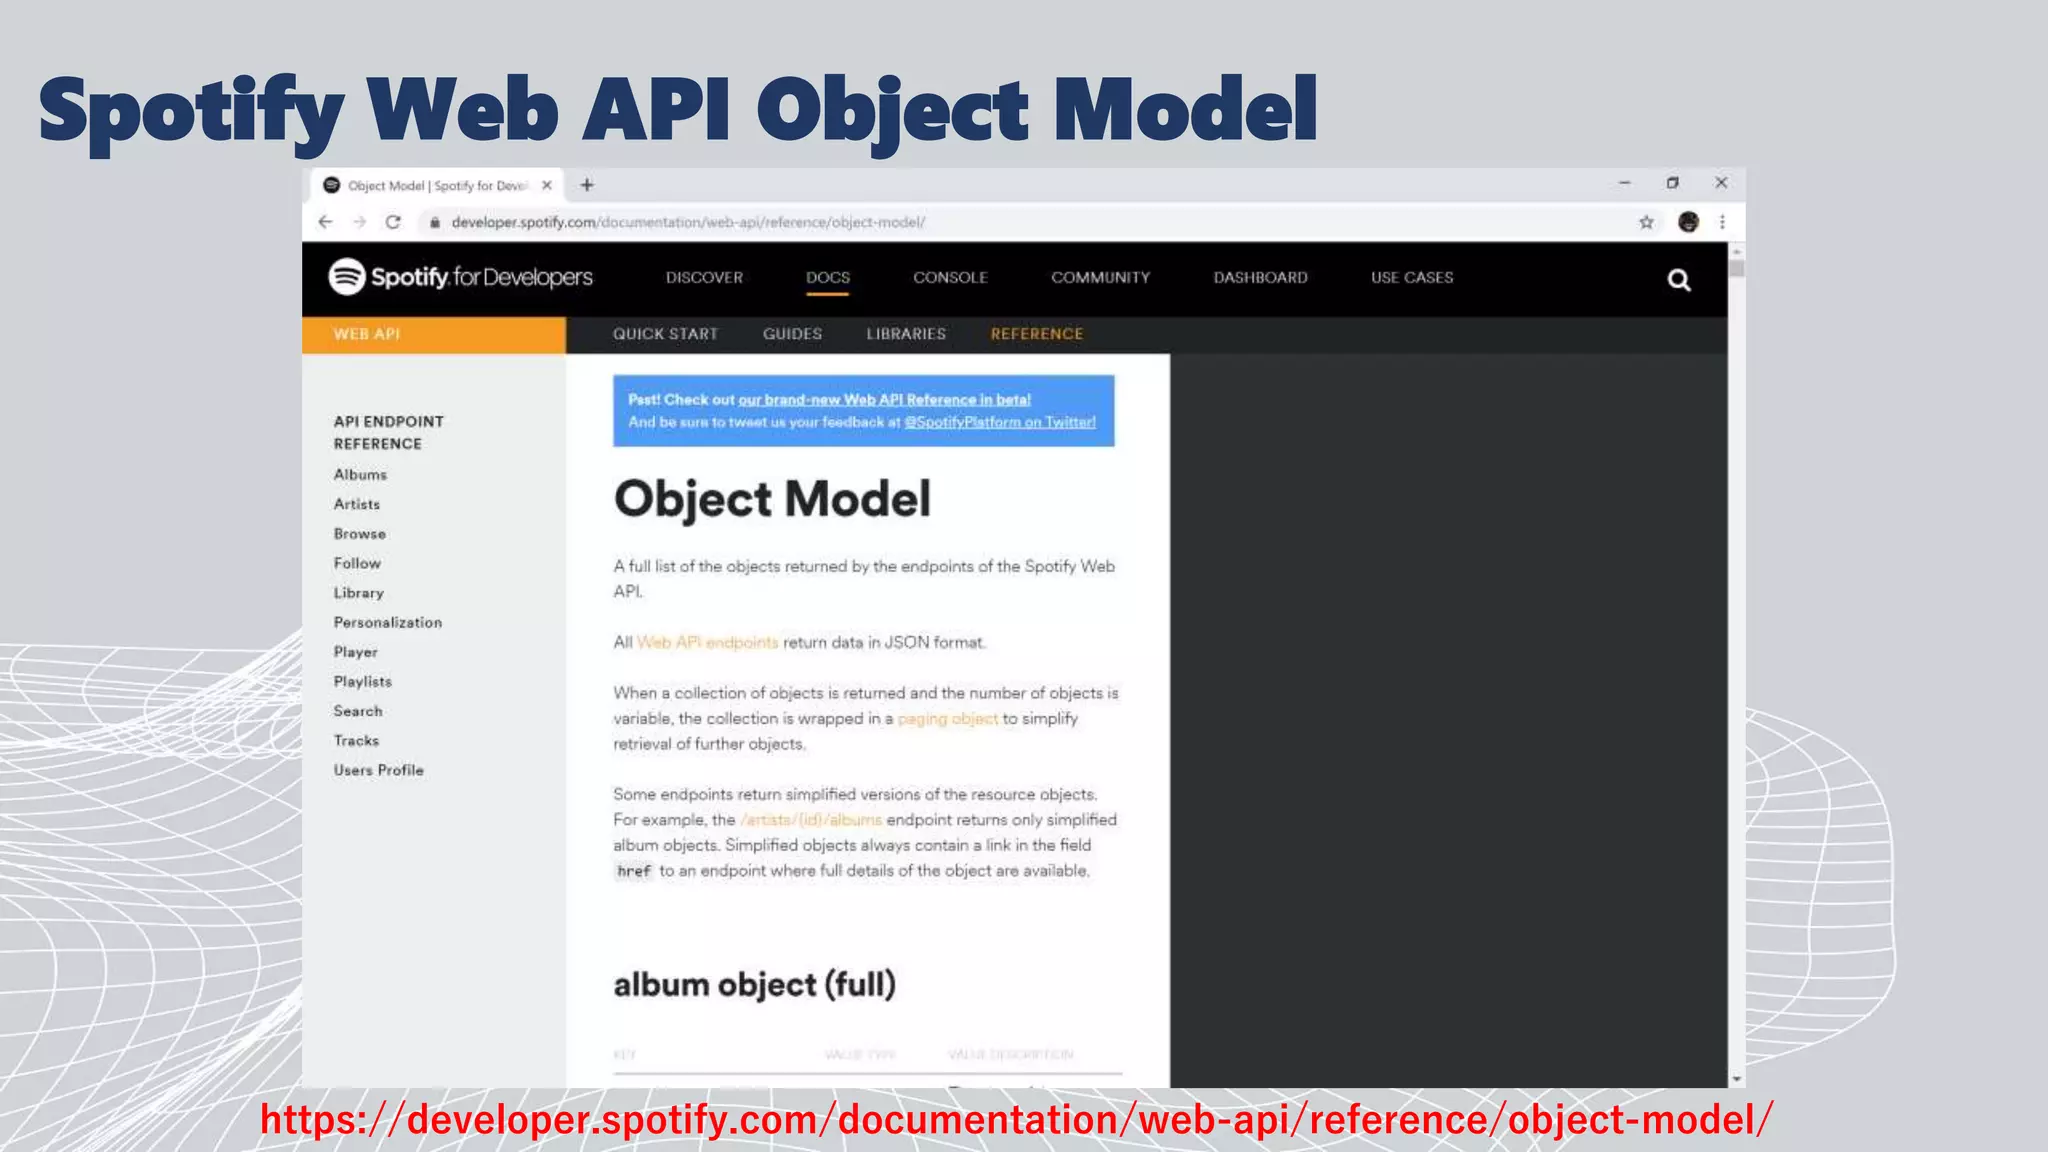The width and height of the screenshot is (2048, 1152).
Task: Click the scrollbar down arrow
Action: pyautogui.click(x=1737, y=1079)
